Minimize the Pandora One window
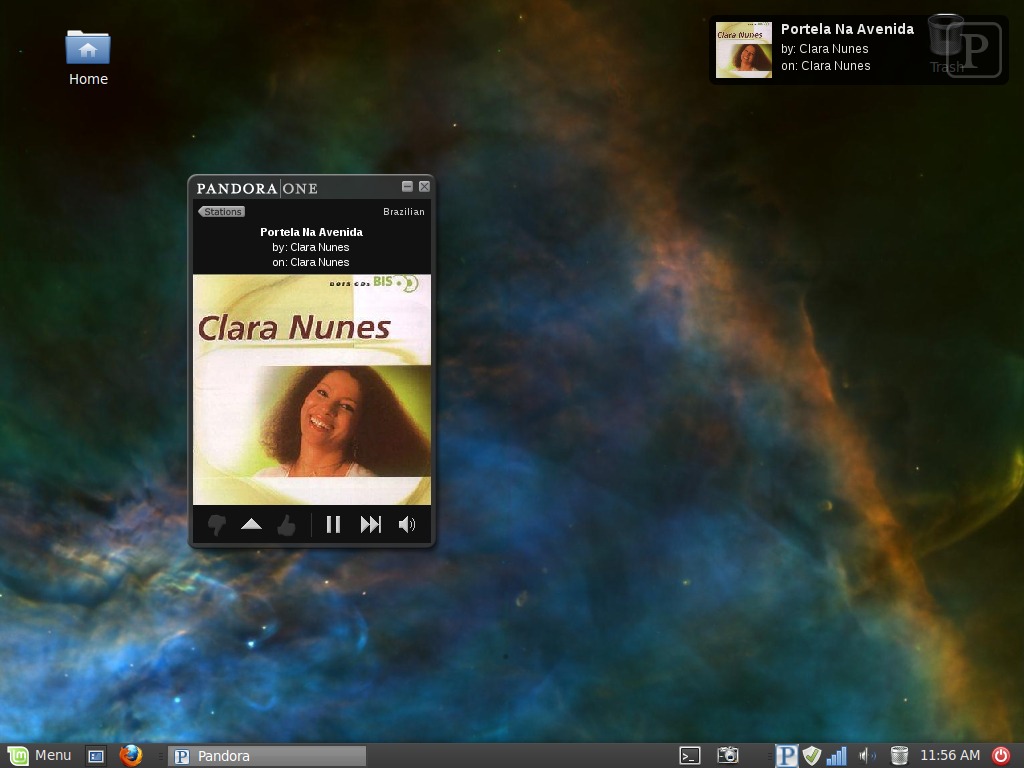The width and height of the screenshot is (1024, 768). (x=407, y=186)
